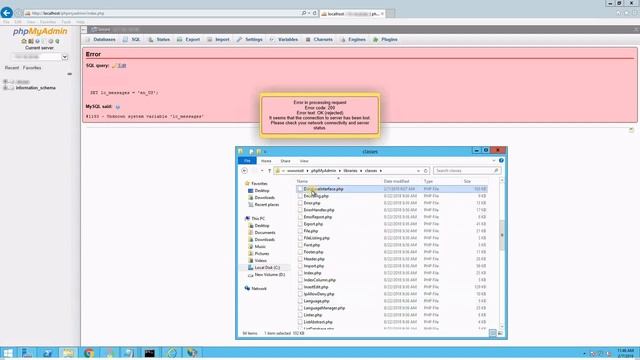The width and height of the screenshot is (640, 360).
Task: Click the browser address bar
Action: coord(163,13)
